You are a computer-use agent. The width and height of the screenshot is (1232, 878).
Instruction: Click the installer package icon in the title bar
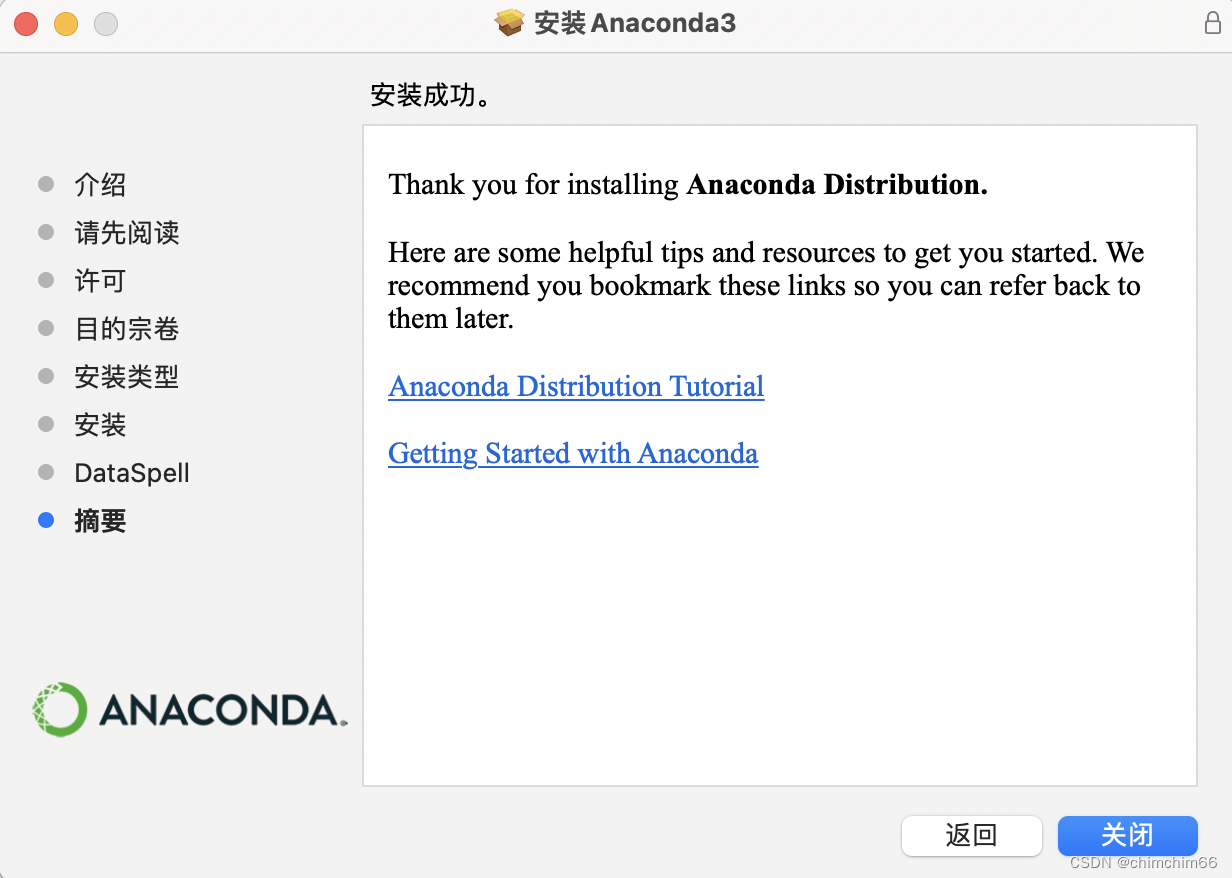click(508, 22)
